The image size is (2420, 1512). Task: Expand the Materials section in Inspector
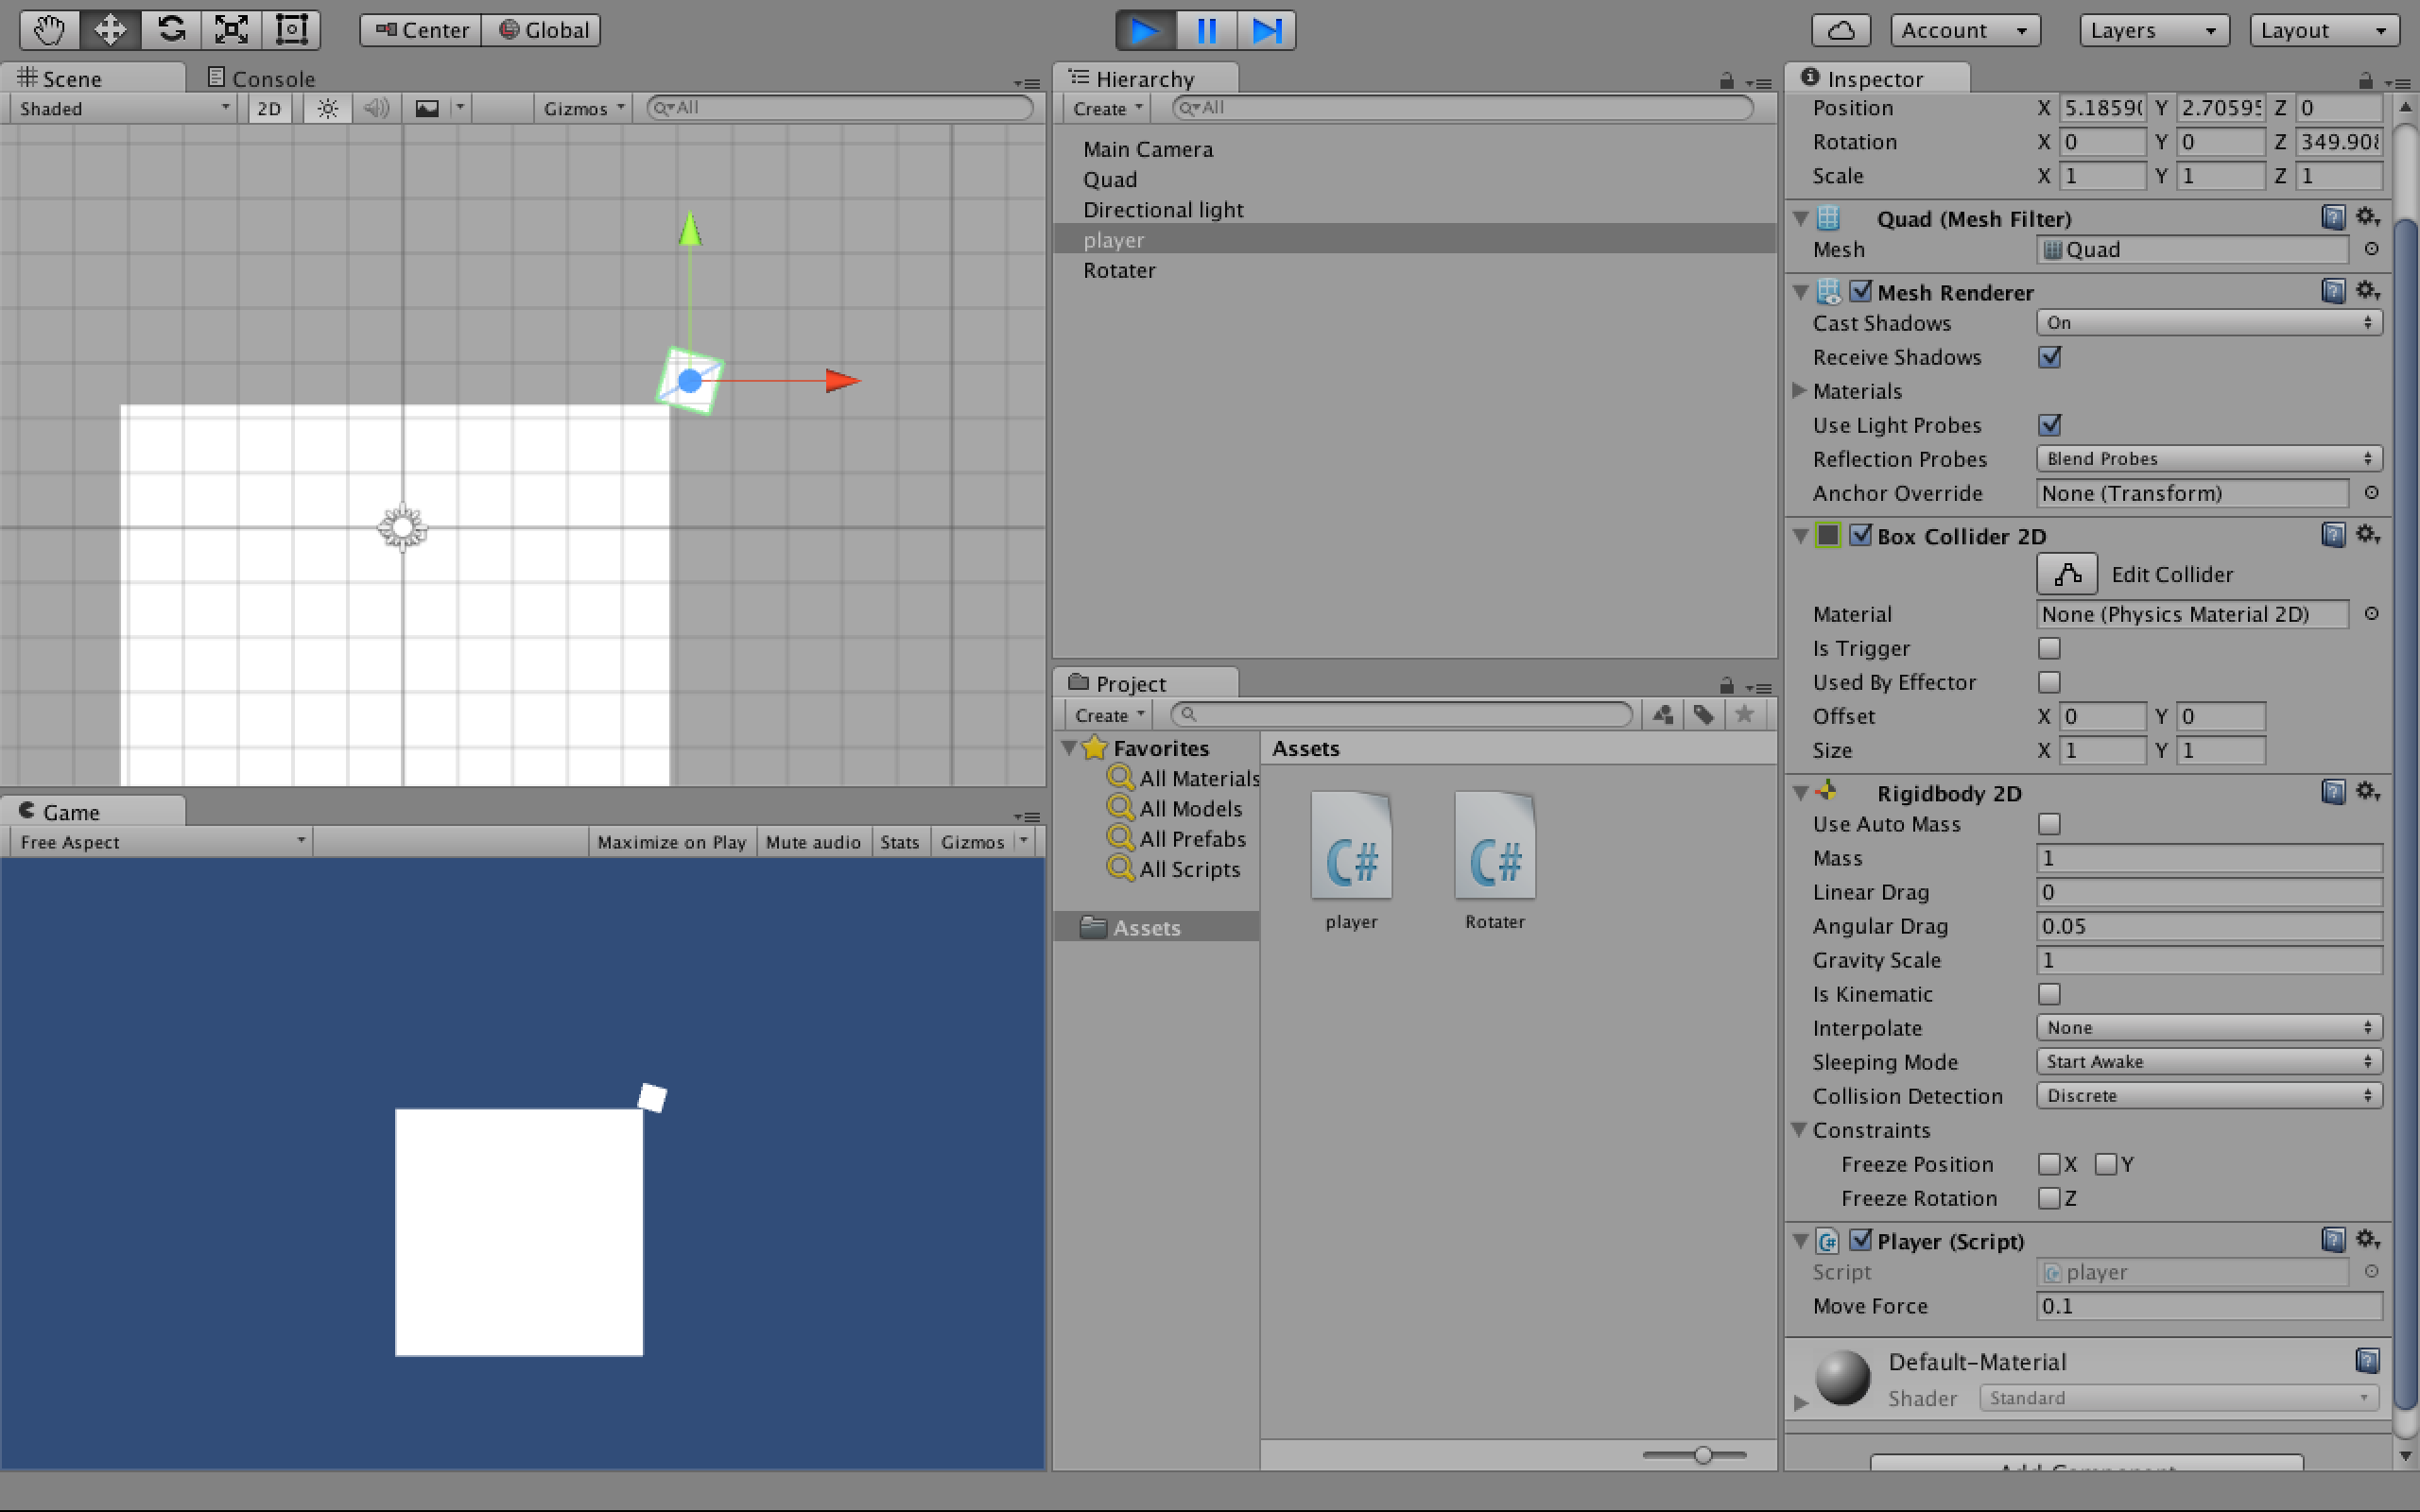click(x=1802, y=390)
